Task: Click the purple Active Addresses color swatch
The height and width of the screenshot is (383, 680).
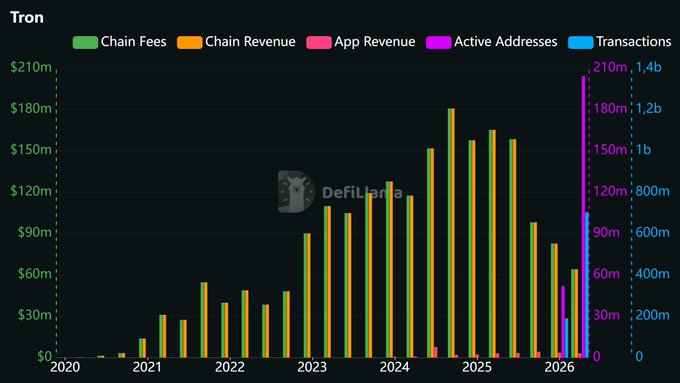Action: (438, 42)
